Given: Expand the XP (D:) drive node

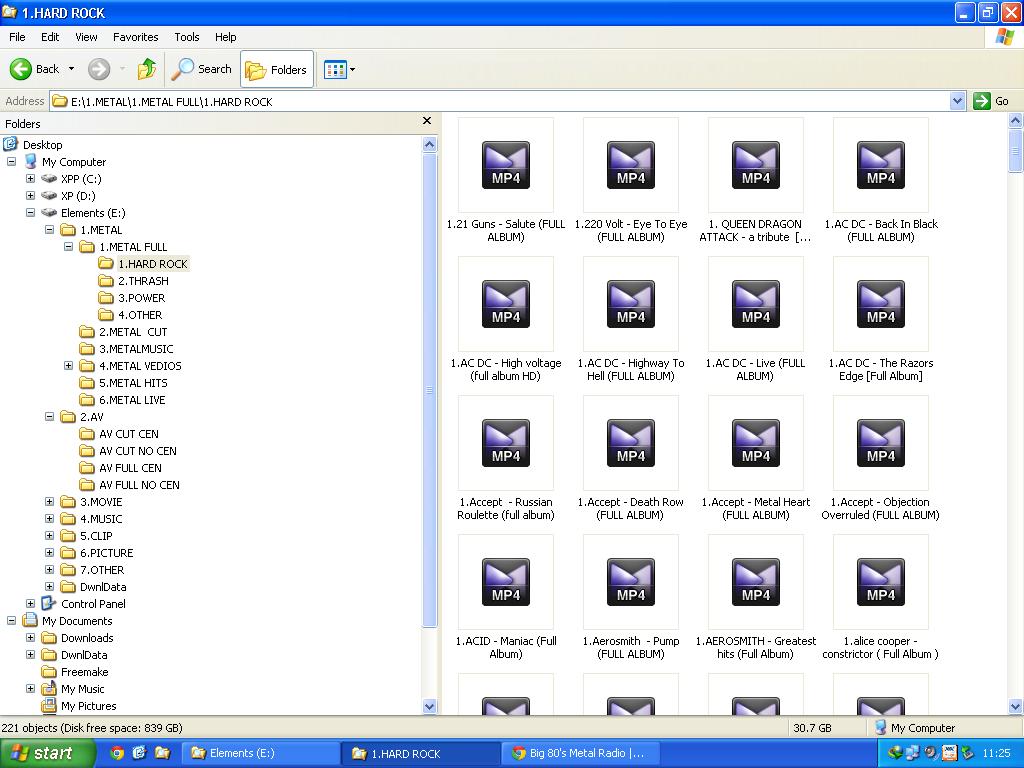Looking at the screenshot, I should click(30, 195).
